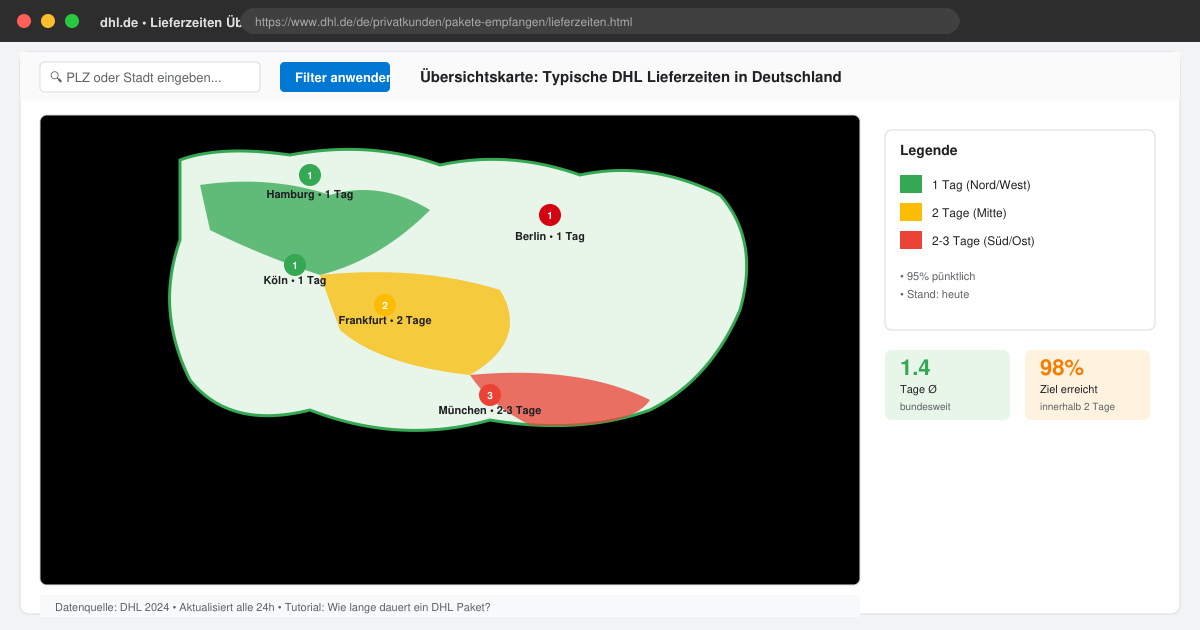
Task: Click the 'bundesweit' caption
Action: coord(925,407)
